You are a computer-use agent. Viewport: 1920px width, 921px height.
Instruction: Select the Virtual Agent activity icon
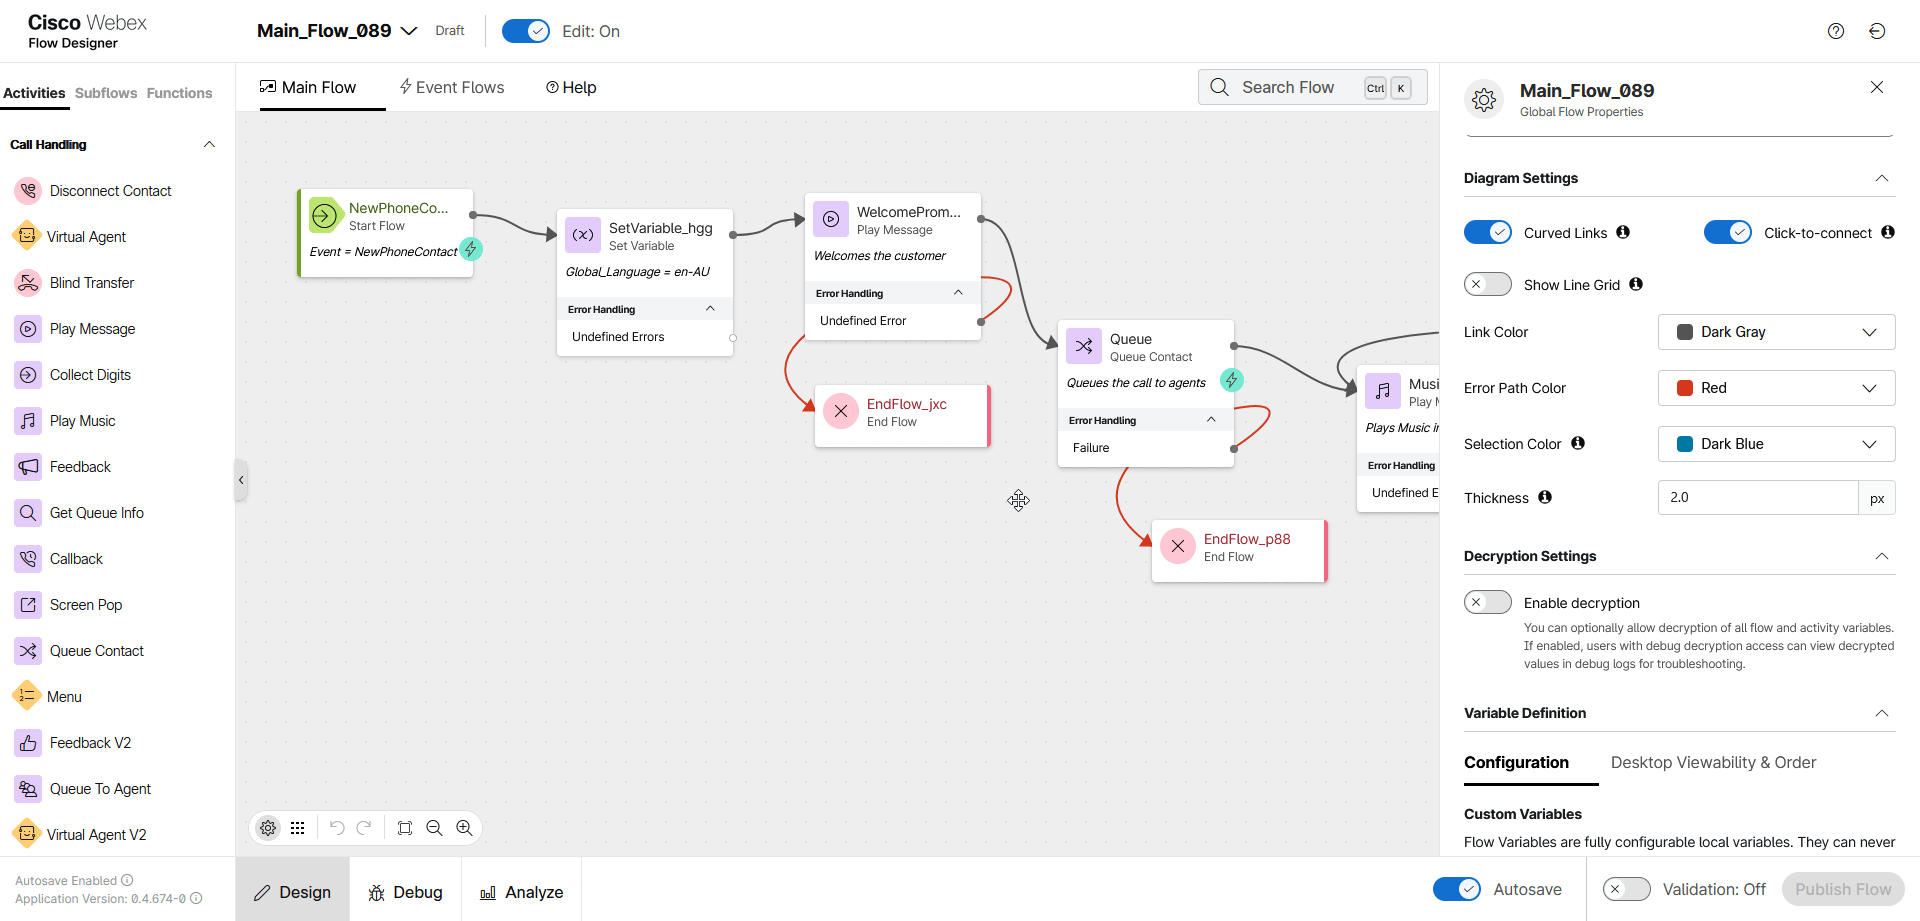(26, 237)
